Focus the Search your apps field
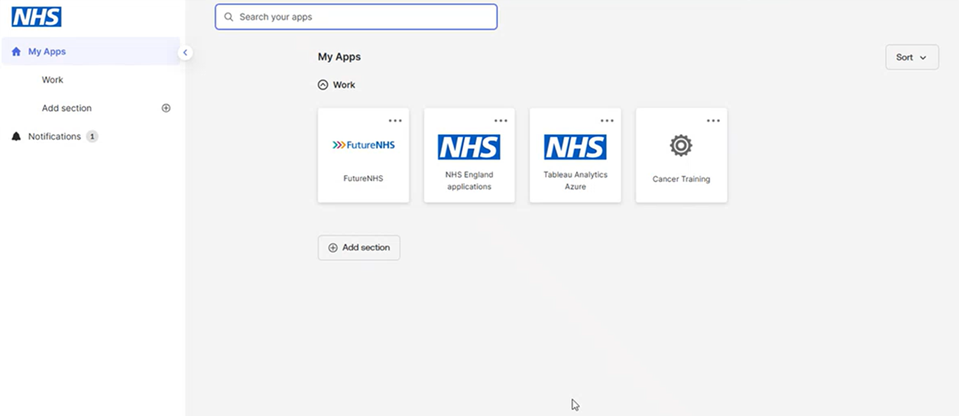 pos(356,17)
